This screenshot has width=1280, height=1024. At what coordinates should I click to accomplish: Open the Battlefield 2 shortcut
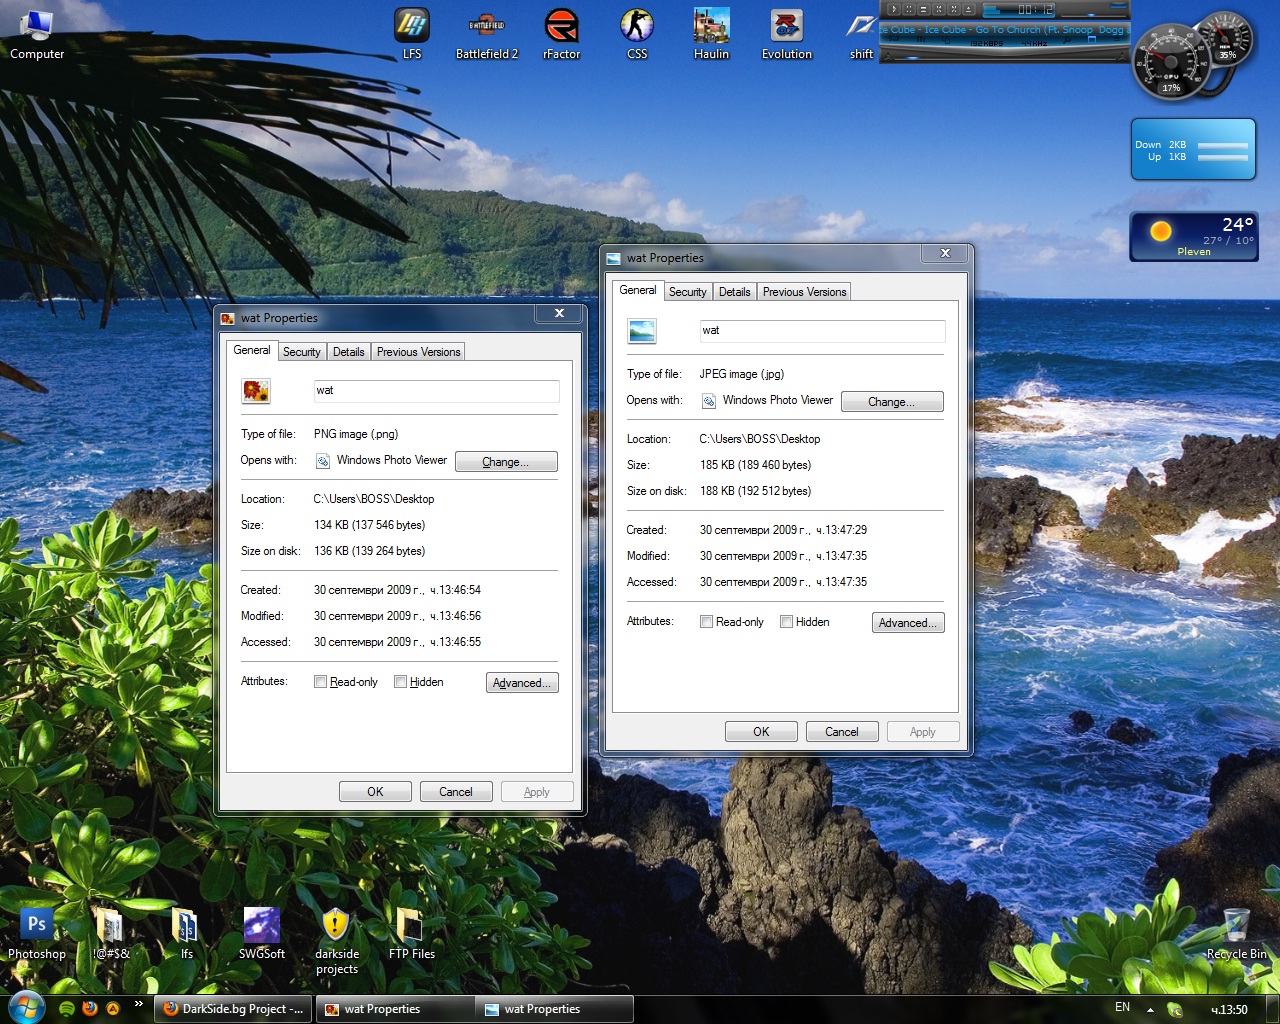487,33
